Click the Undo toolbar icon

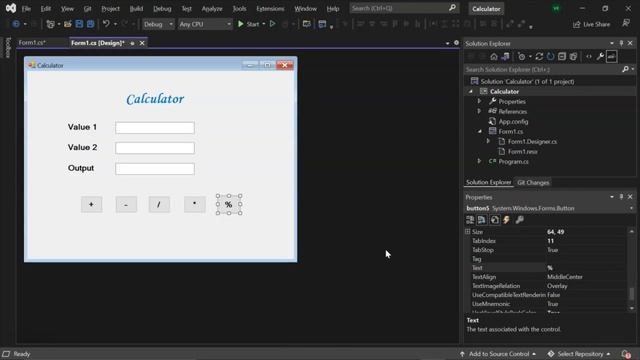click(106, 24)
